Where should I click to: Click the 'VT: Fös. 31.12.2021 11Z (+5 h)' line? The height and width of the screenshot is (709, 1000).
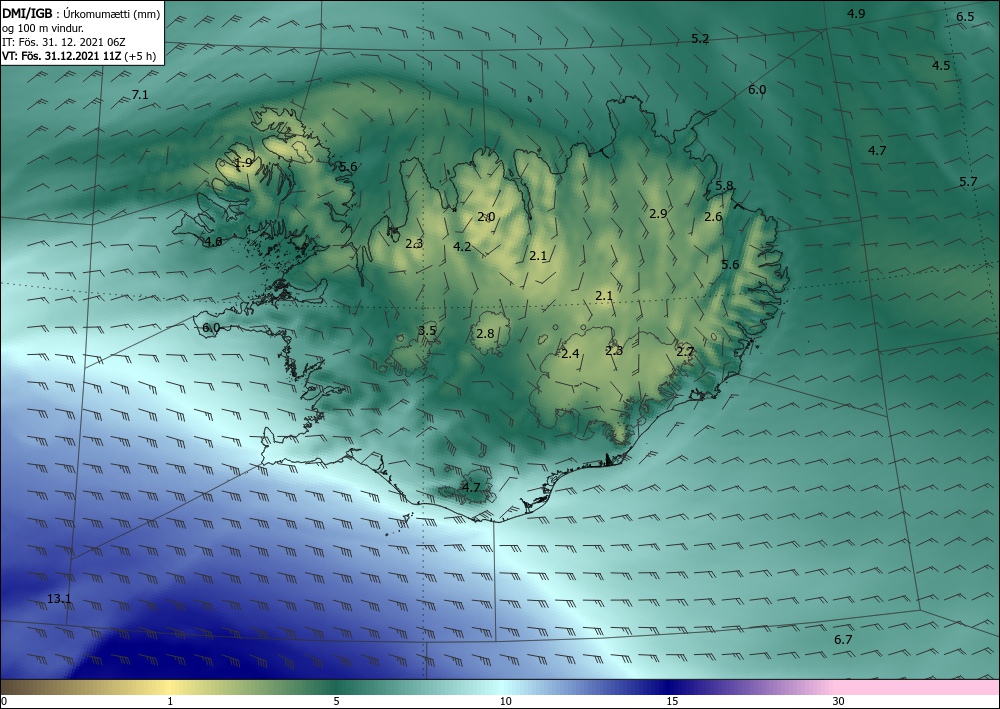tap(77, 56)
